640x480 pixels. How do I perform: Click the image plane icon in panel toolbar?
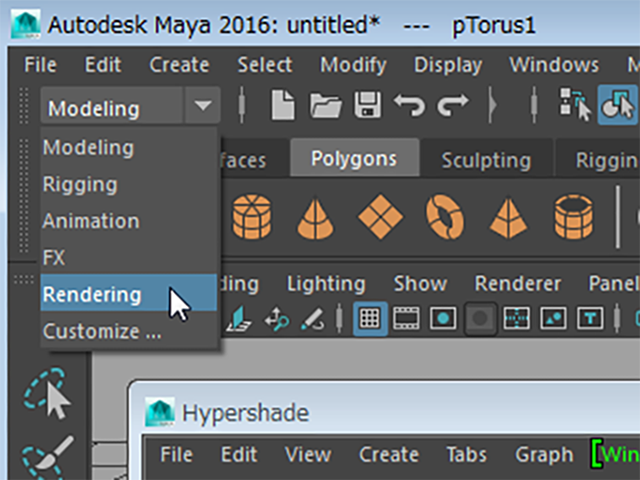click(238, 318)
